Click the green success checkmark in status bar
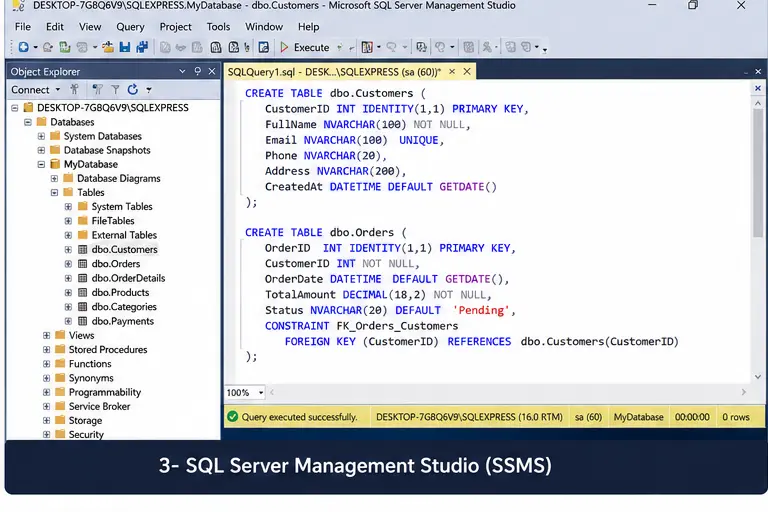 pyautogui.click(x=233, y=416)
